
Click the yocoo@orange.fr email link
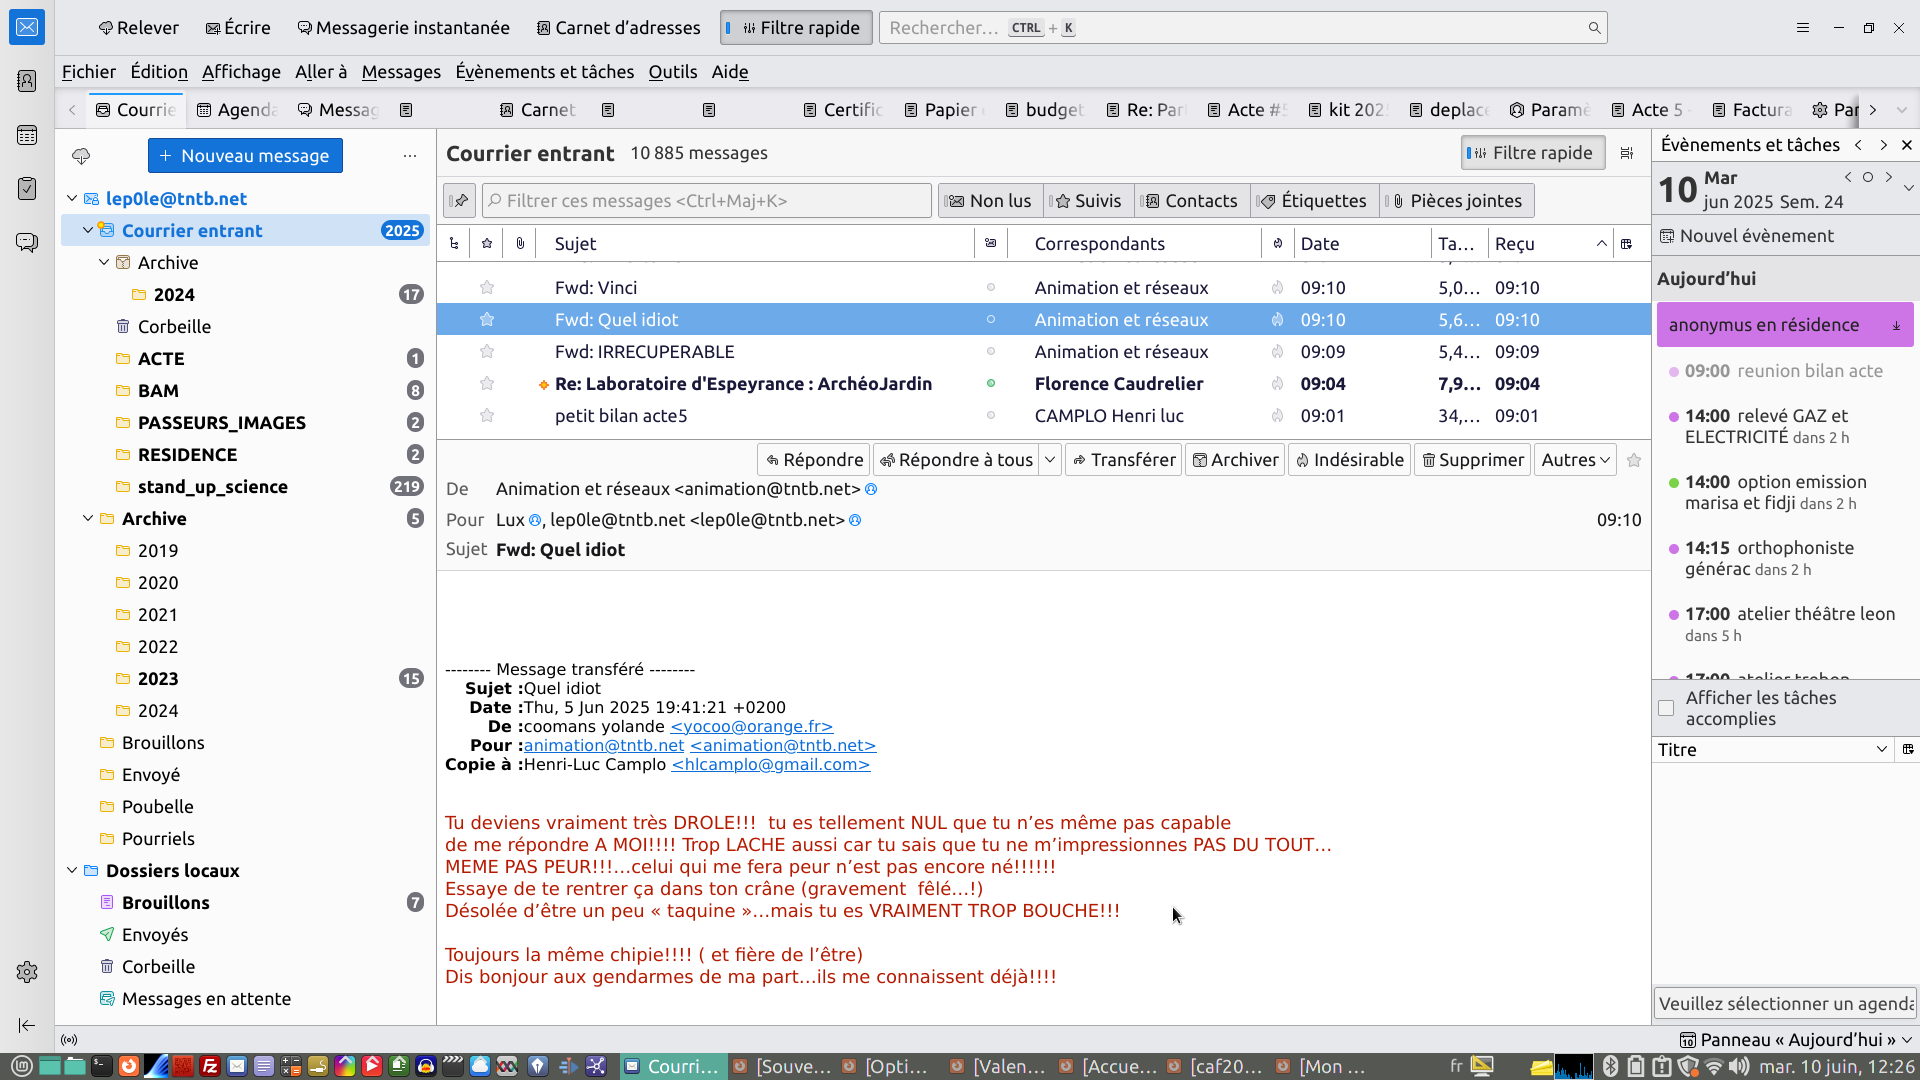(751, 727)
